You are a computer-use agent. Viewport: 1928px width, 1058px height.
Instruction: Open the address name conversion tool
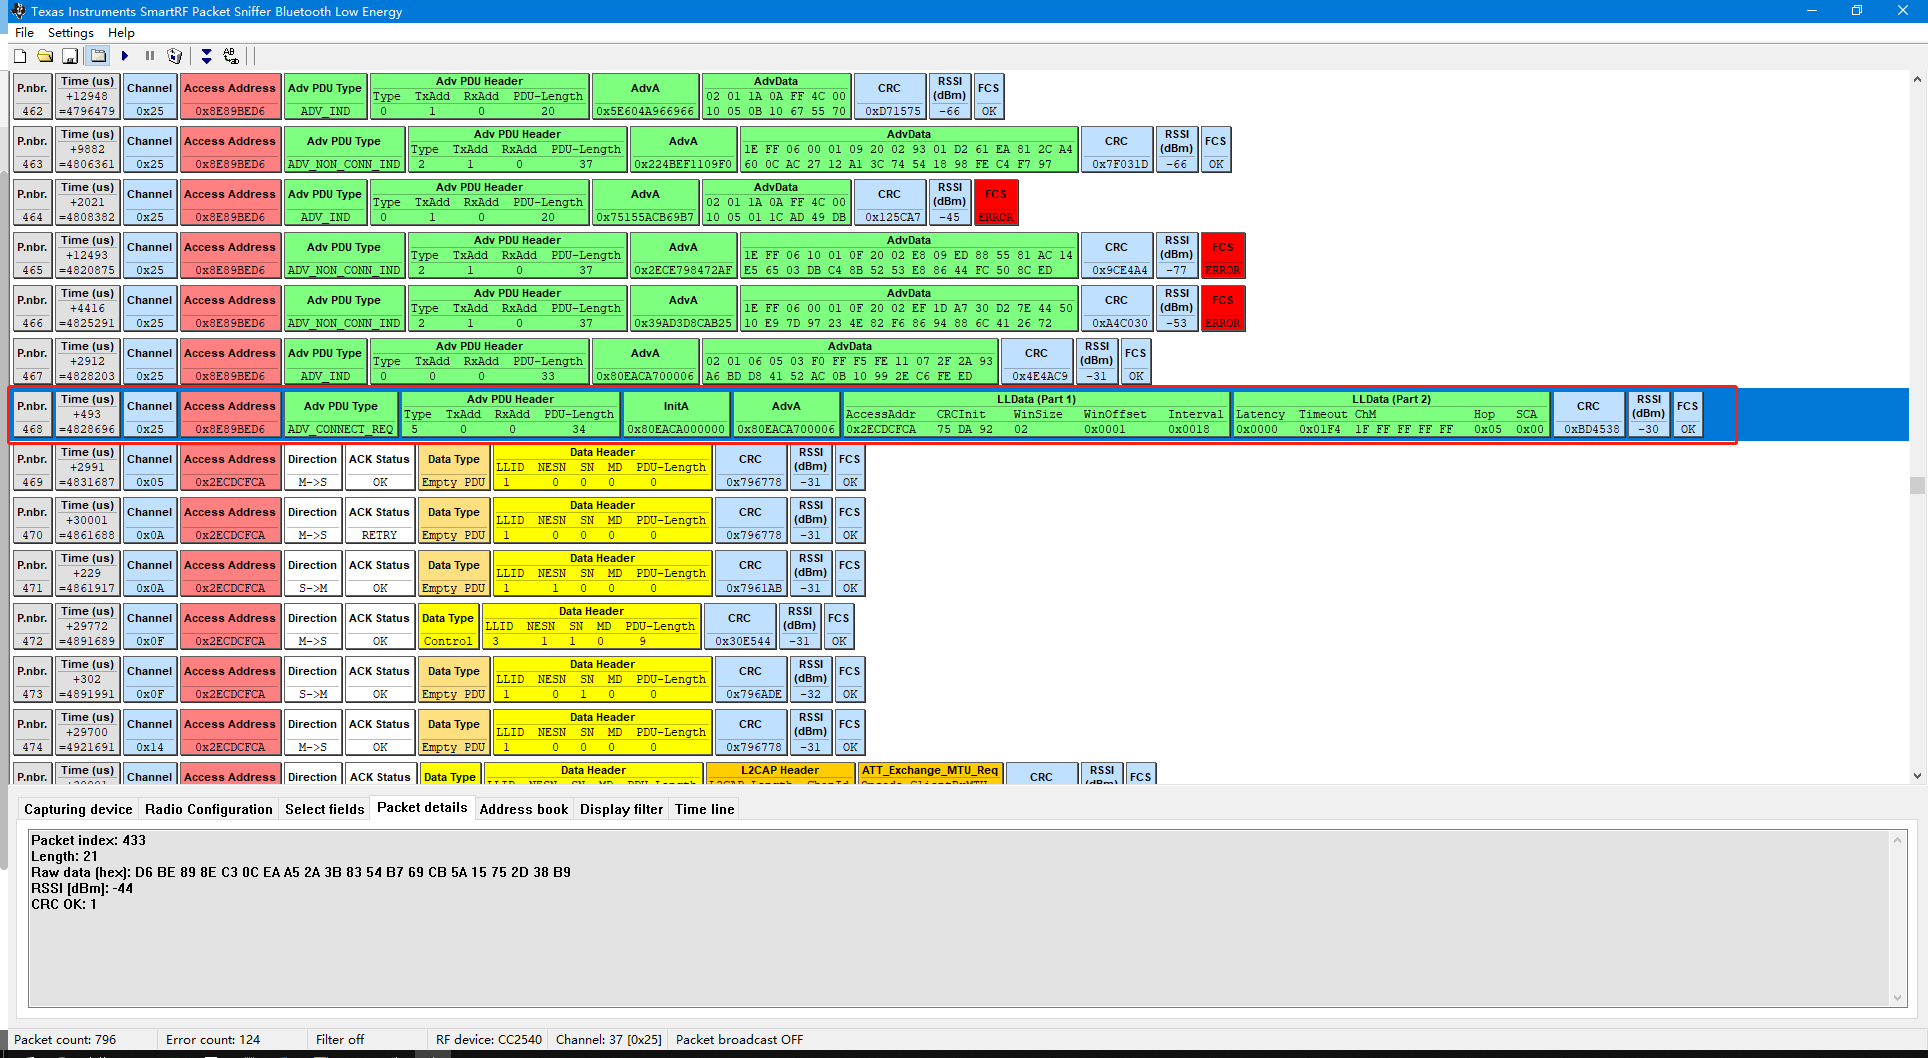point(230,55)
